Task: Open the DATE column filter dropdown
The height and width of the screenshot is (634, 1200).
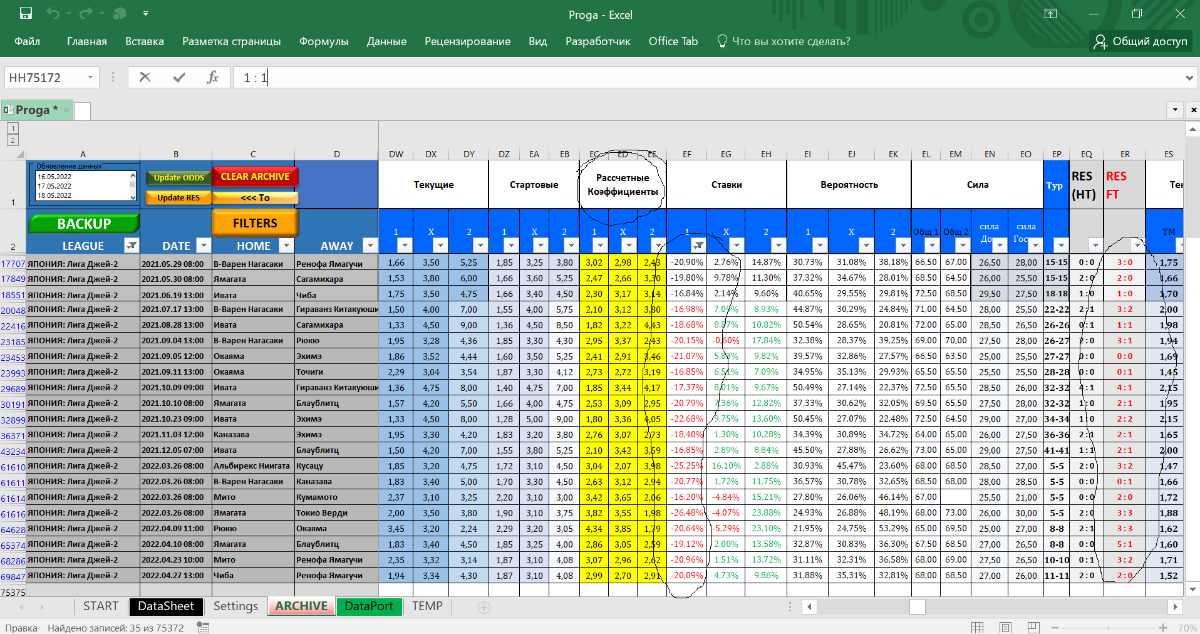Action: (202, 245)
